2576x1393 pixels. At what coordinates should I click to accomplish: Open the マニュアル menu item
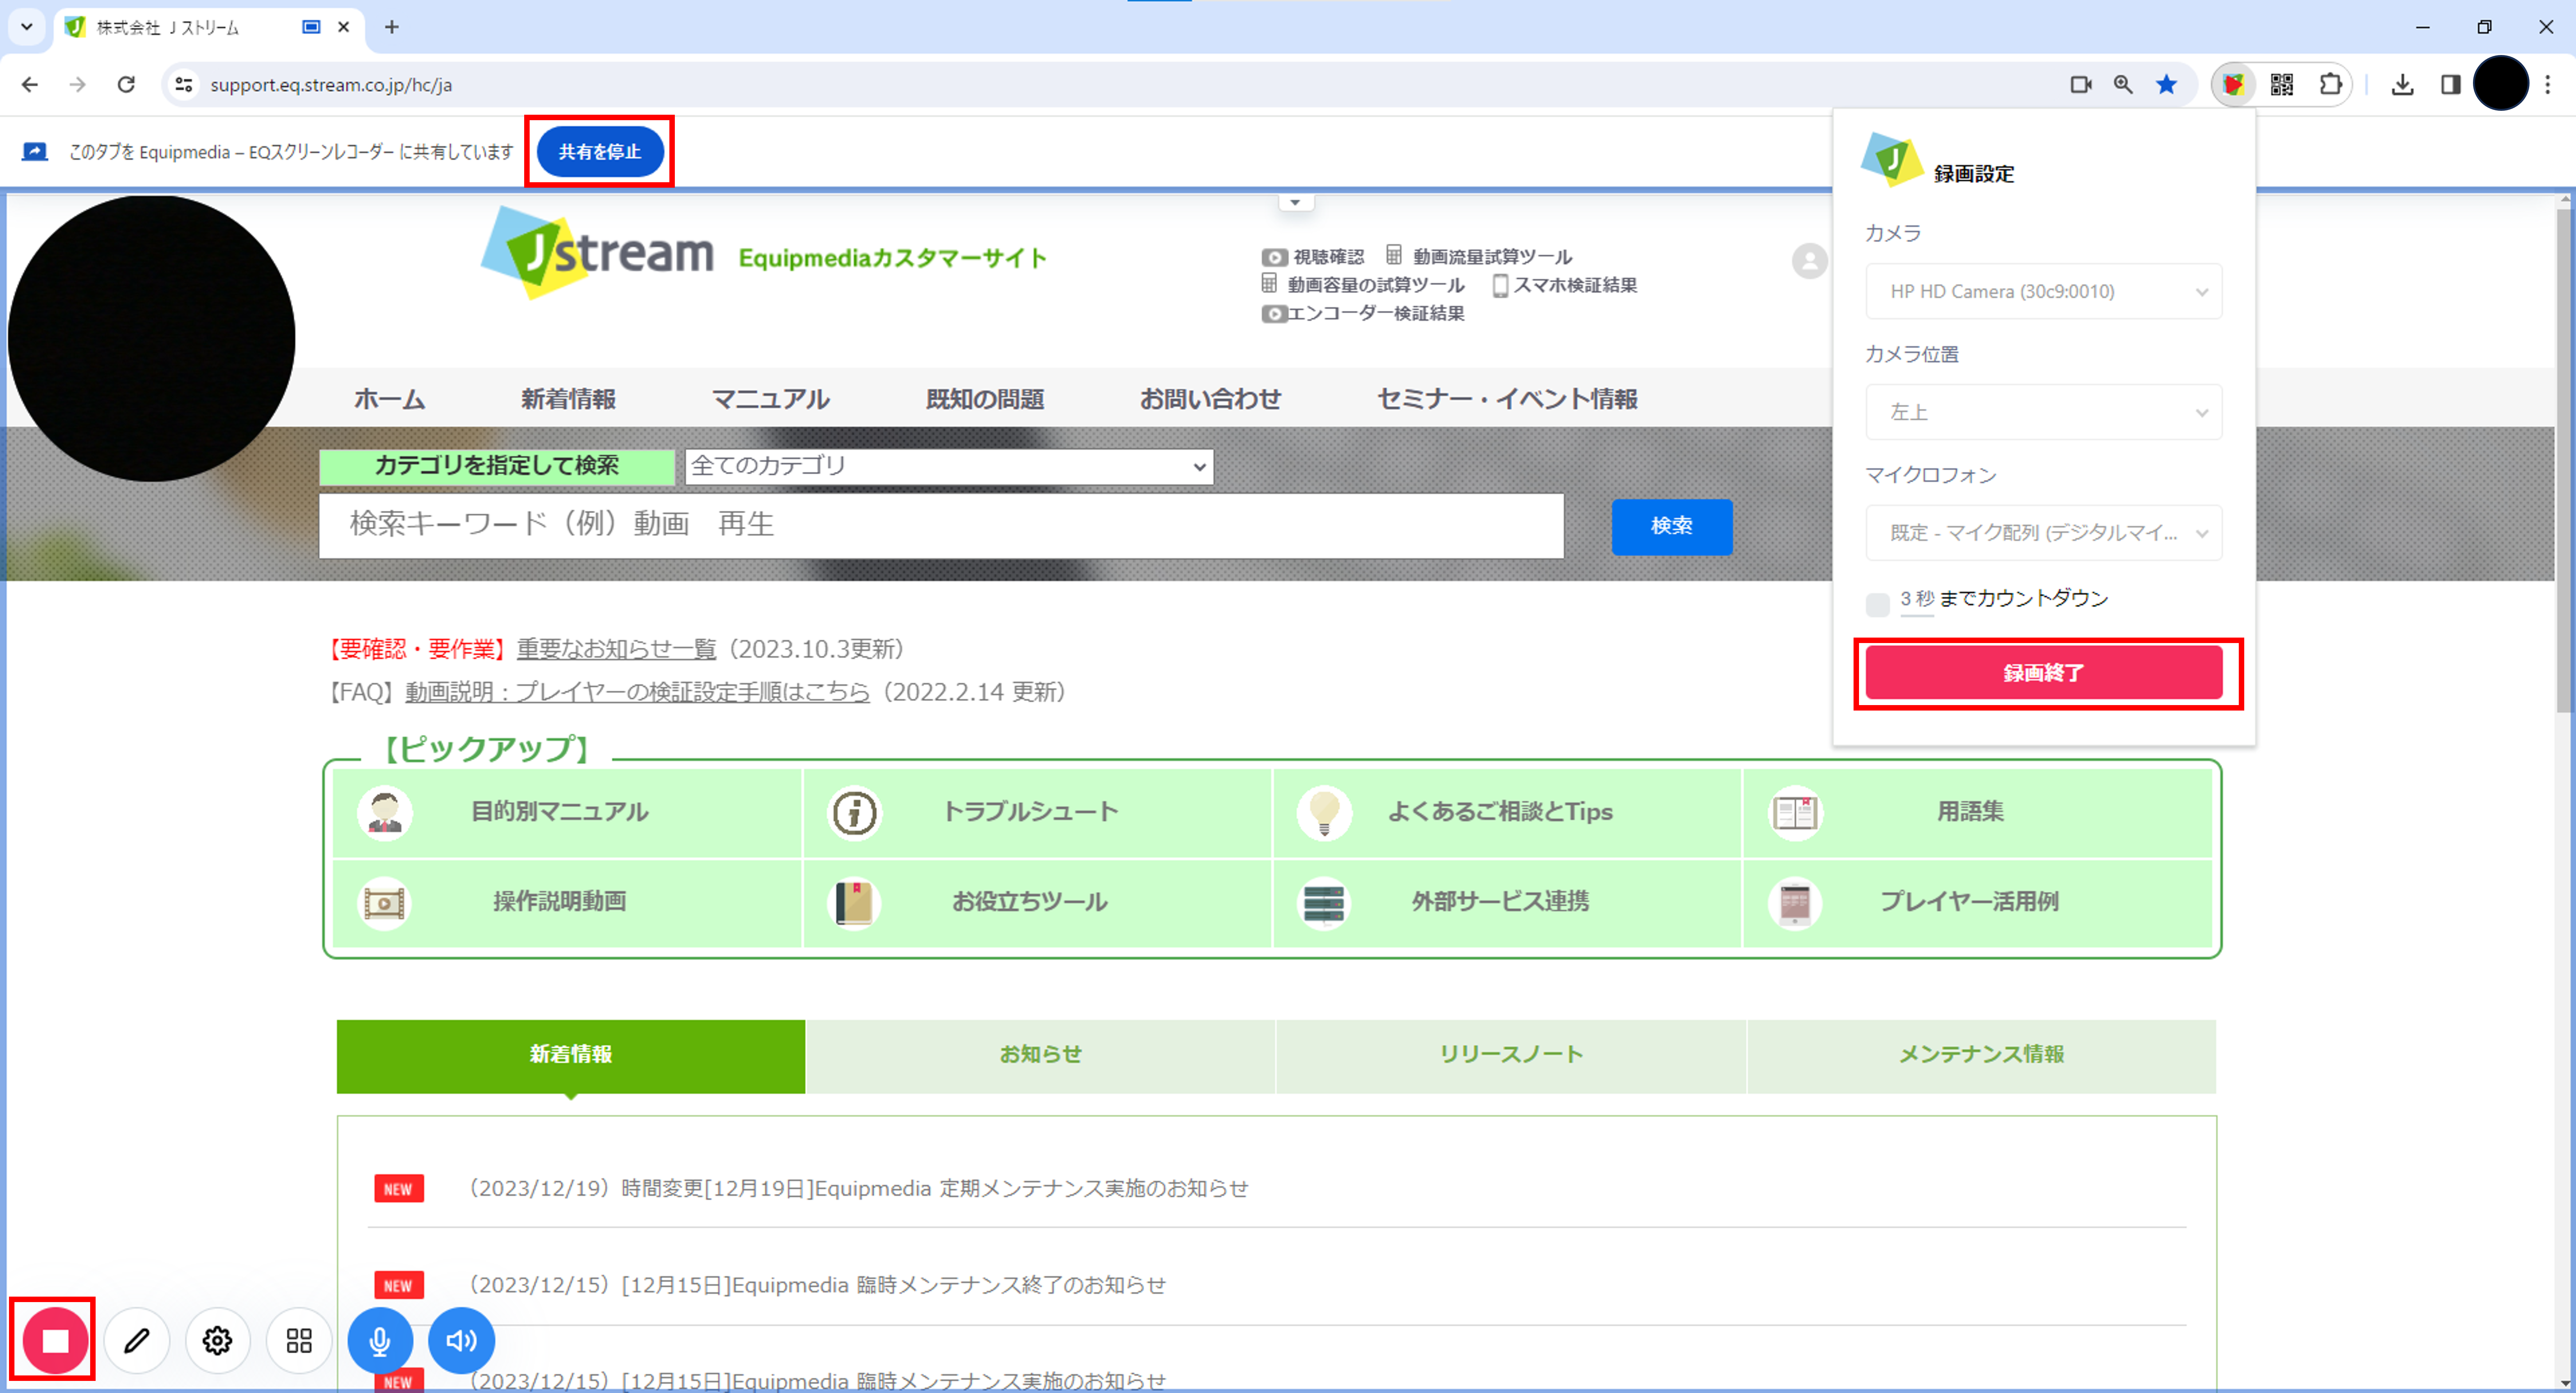point(770,399)
